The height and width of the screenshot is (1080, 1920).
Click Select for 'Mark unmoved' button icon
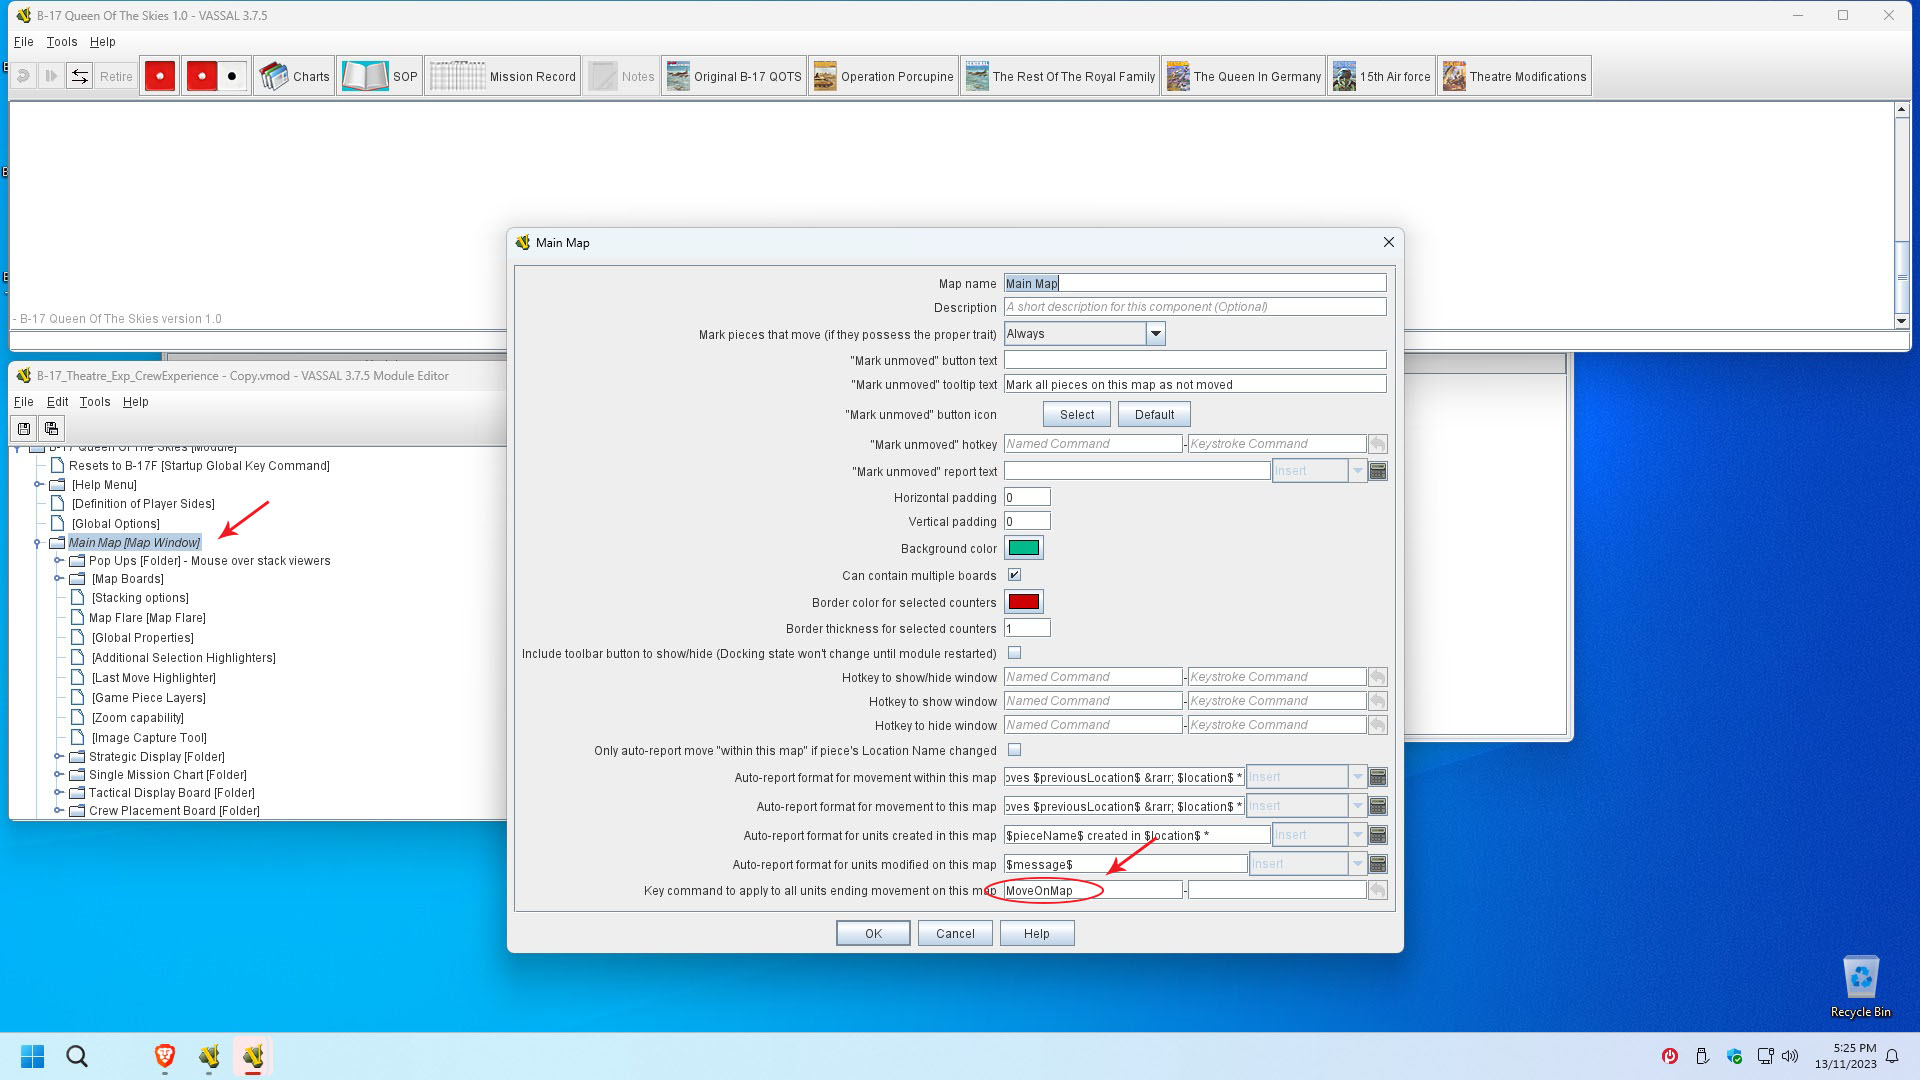tap(1077, 414)
